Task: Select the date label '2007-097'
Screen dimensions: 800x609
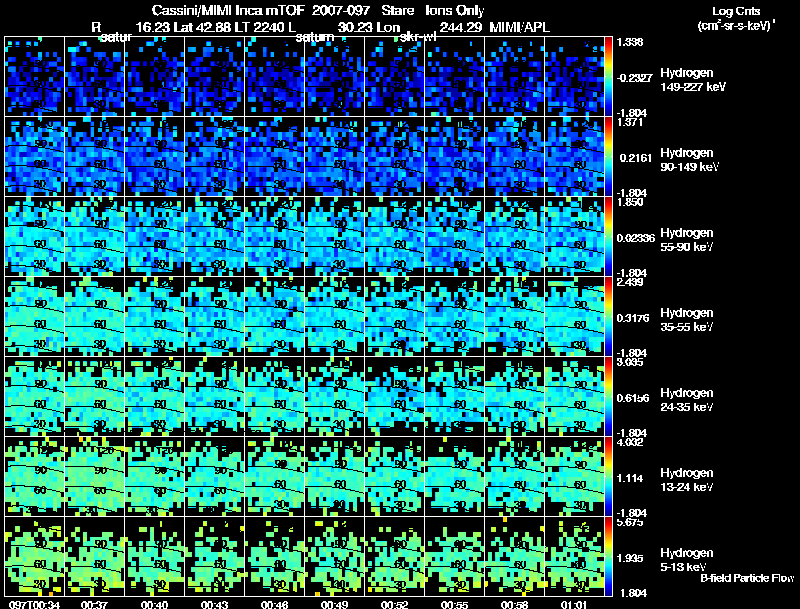Action: (341, 11)
